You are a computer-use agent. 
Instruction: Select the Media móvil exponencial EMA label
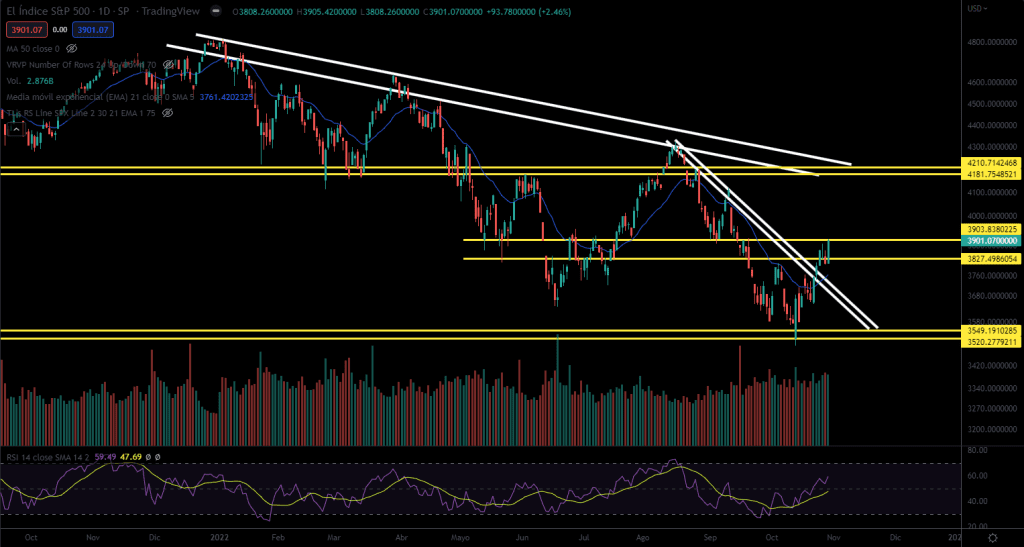pyautogui.click(x=101, y=97)
